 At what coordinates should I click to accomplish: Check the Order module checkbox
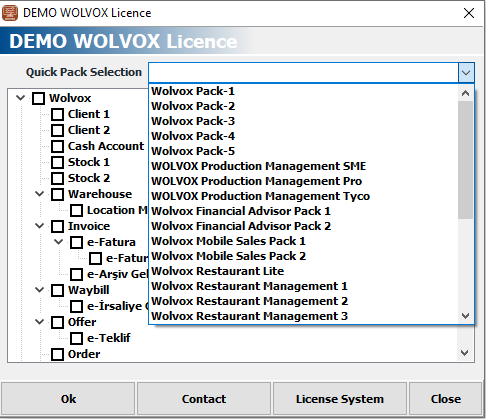[x=57, y=354]
